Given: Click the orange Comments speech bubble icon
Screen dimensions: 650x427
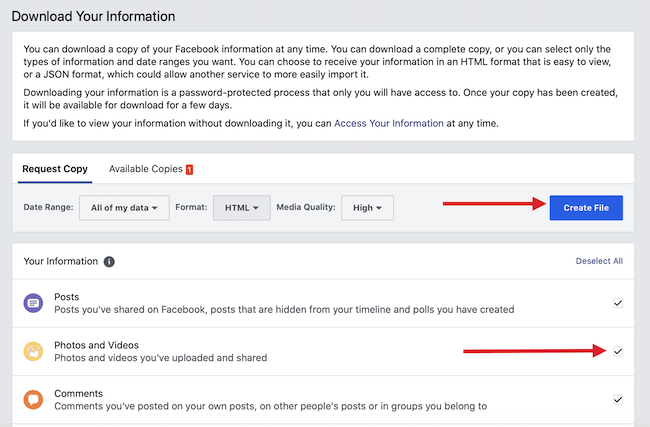Looking at the screenshot, I should 33,400.
